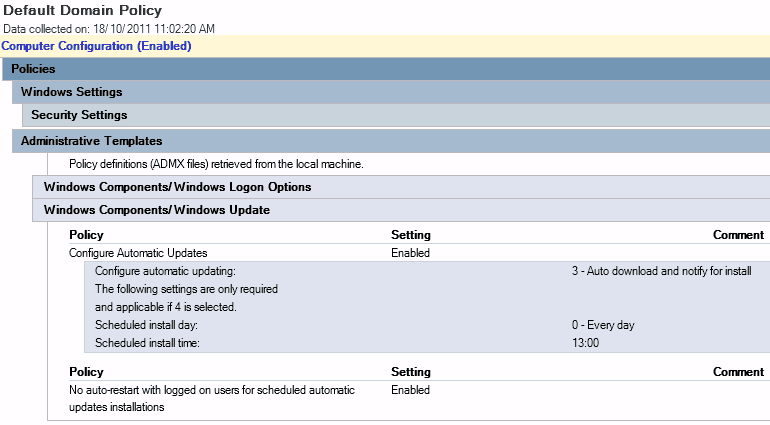This screenshot has width=770, height=425.
Task: Expand the Windows Settings section
Action: point(71,92)
